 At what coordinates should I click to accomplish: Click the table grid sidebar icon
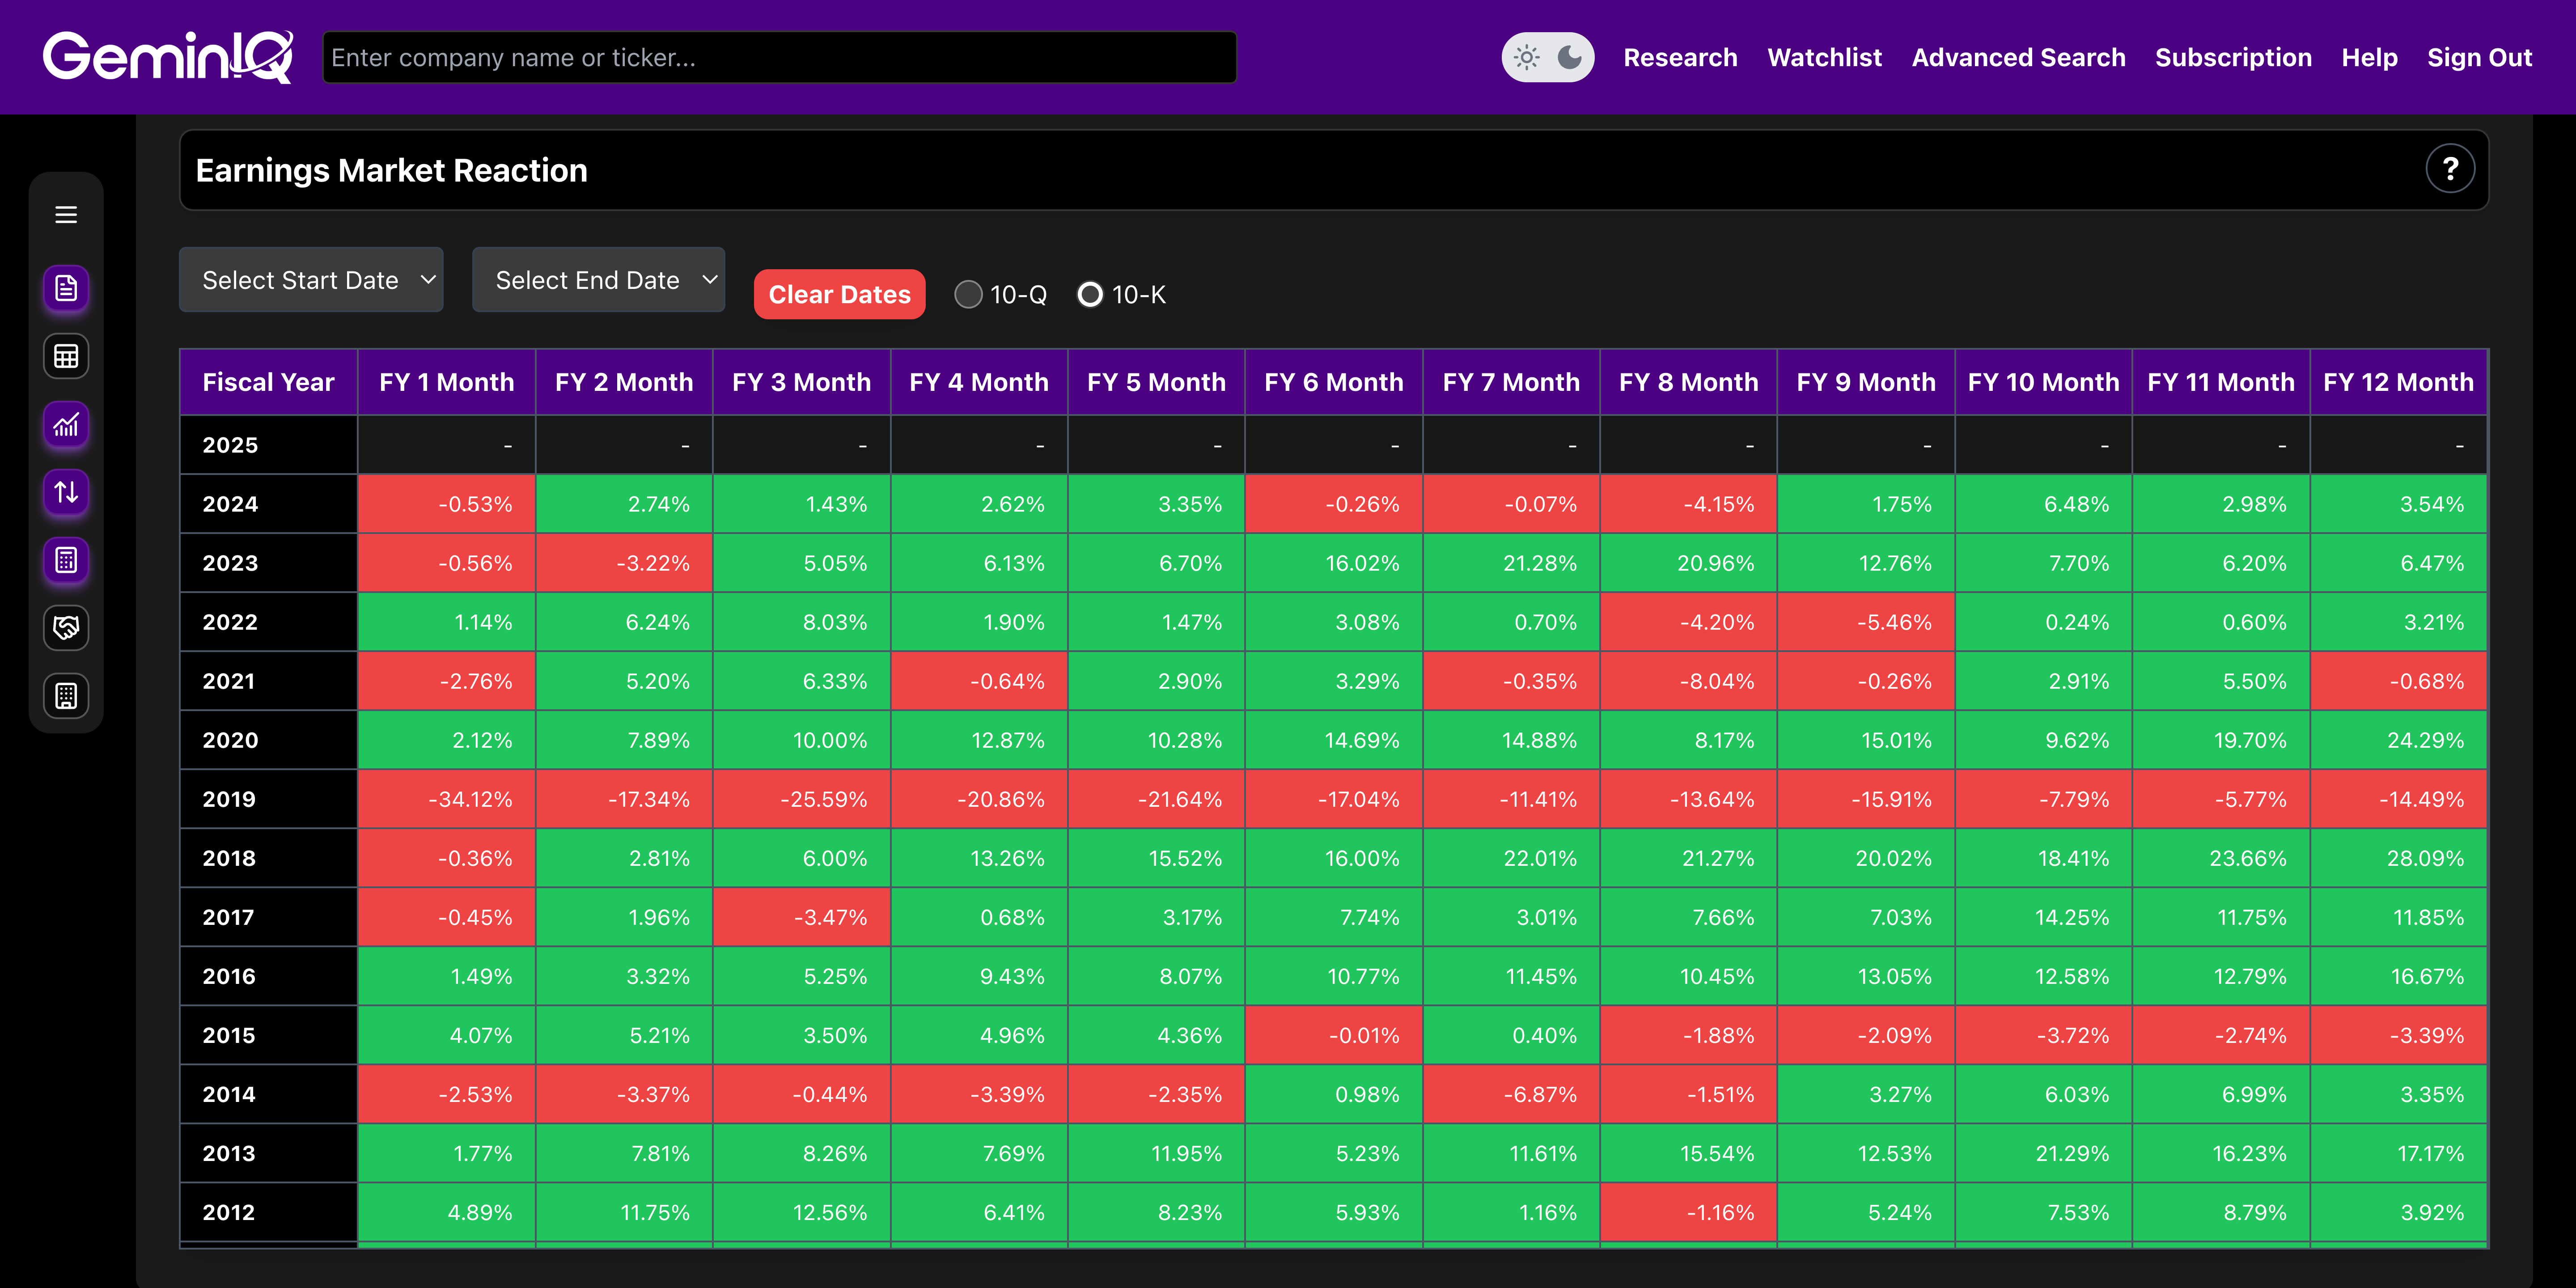click(66, 357)
